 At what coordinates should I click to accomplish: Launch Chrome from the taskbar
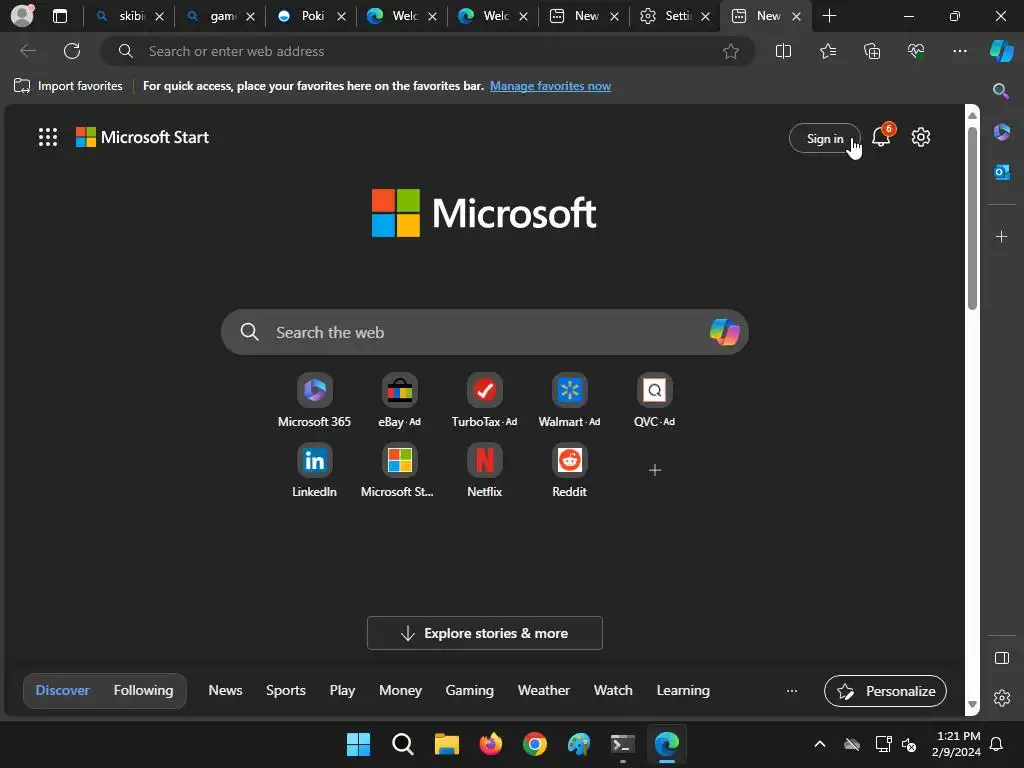click(535, 744)
